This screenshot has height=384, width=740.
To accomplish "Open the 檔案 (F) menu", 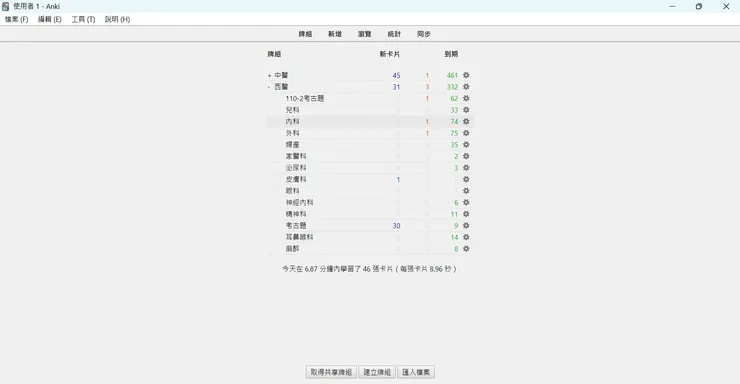I will 17,19.
